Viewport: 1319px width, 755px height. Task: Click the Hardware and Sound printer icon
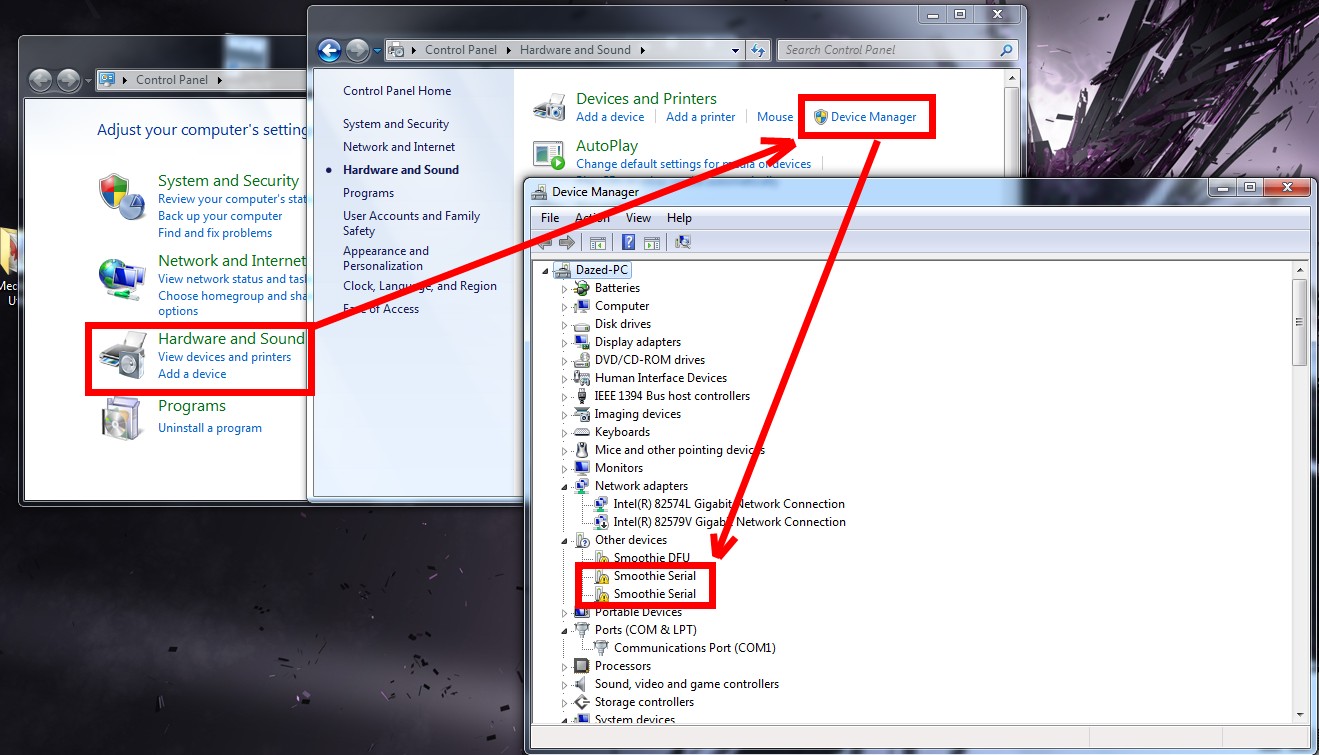tap(122, 356)
